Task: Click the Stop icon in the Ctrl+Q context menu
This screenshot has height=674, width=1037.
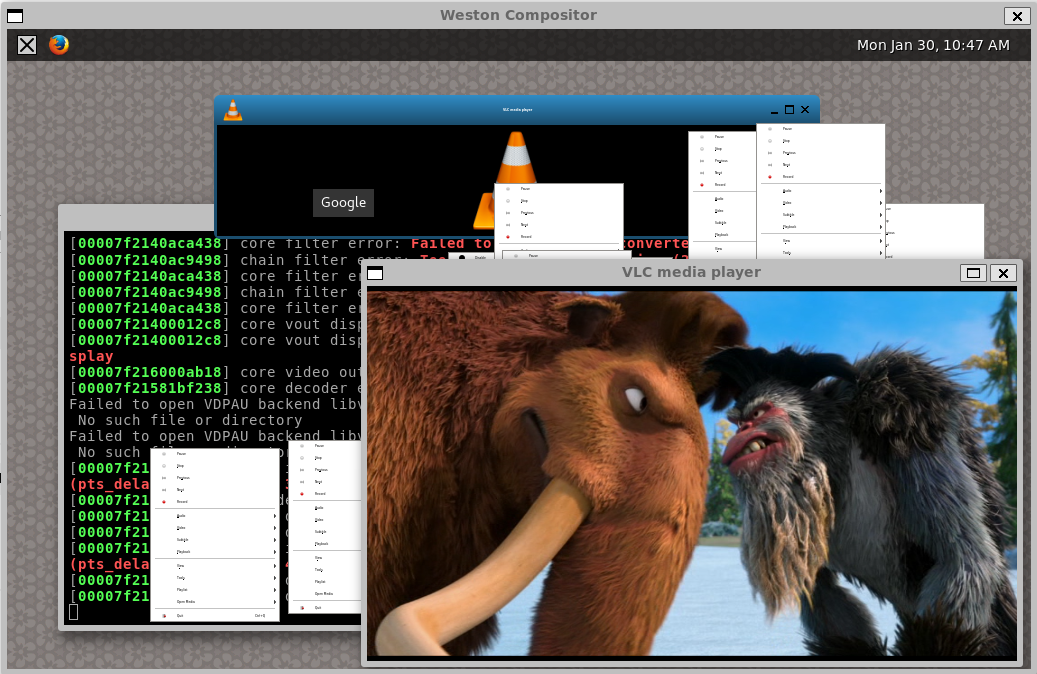Action: pos(164,466)
